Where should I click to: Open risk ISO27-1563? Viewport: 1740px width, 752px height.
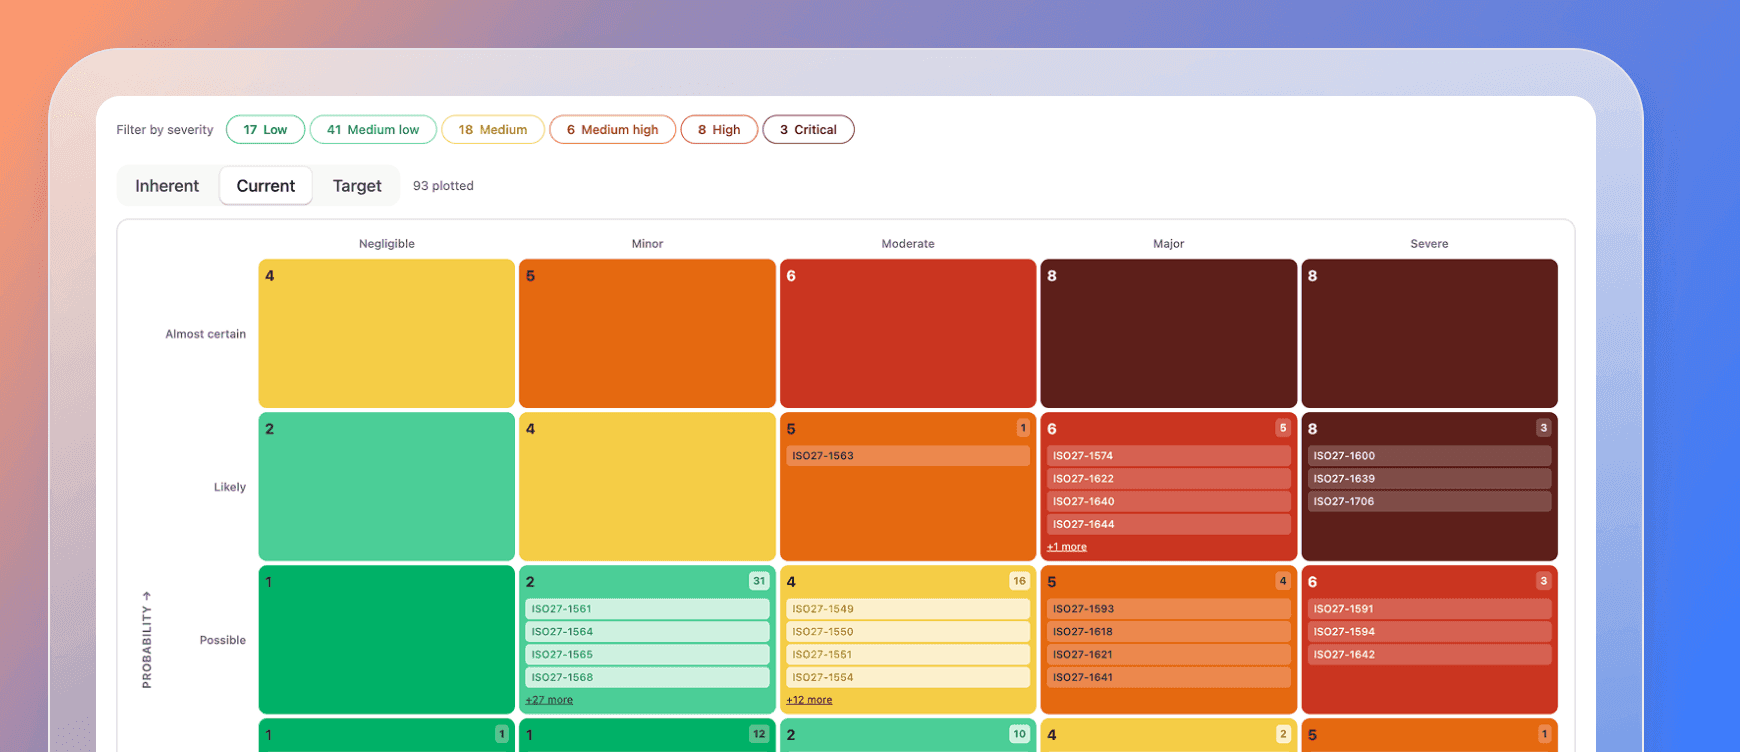point(908,456)
